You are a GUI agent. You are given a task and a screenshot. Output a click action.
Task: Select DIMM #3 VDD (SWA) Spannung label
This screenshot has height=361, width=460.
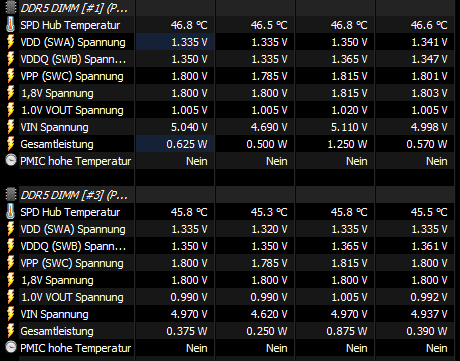(x=73, y=229)
